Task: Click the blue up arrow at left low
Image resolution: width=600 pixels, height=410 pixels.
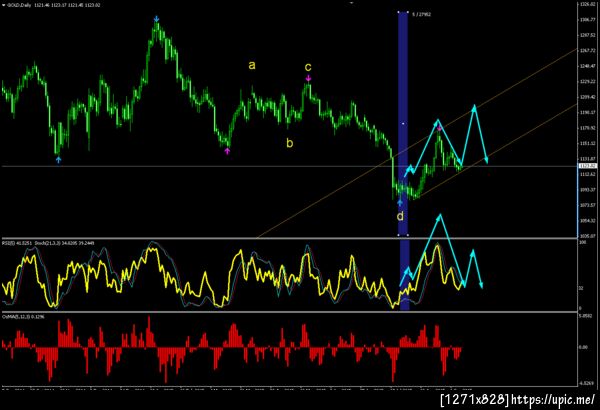Action: click(58, 160)
